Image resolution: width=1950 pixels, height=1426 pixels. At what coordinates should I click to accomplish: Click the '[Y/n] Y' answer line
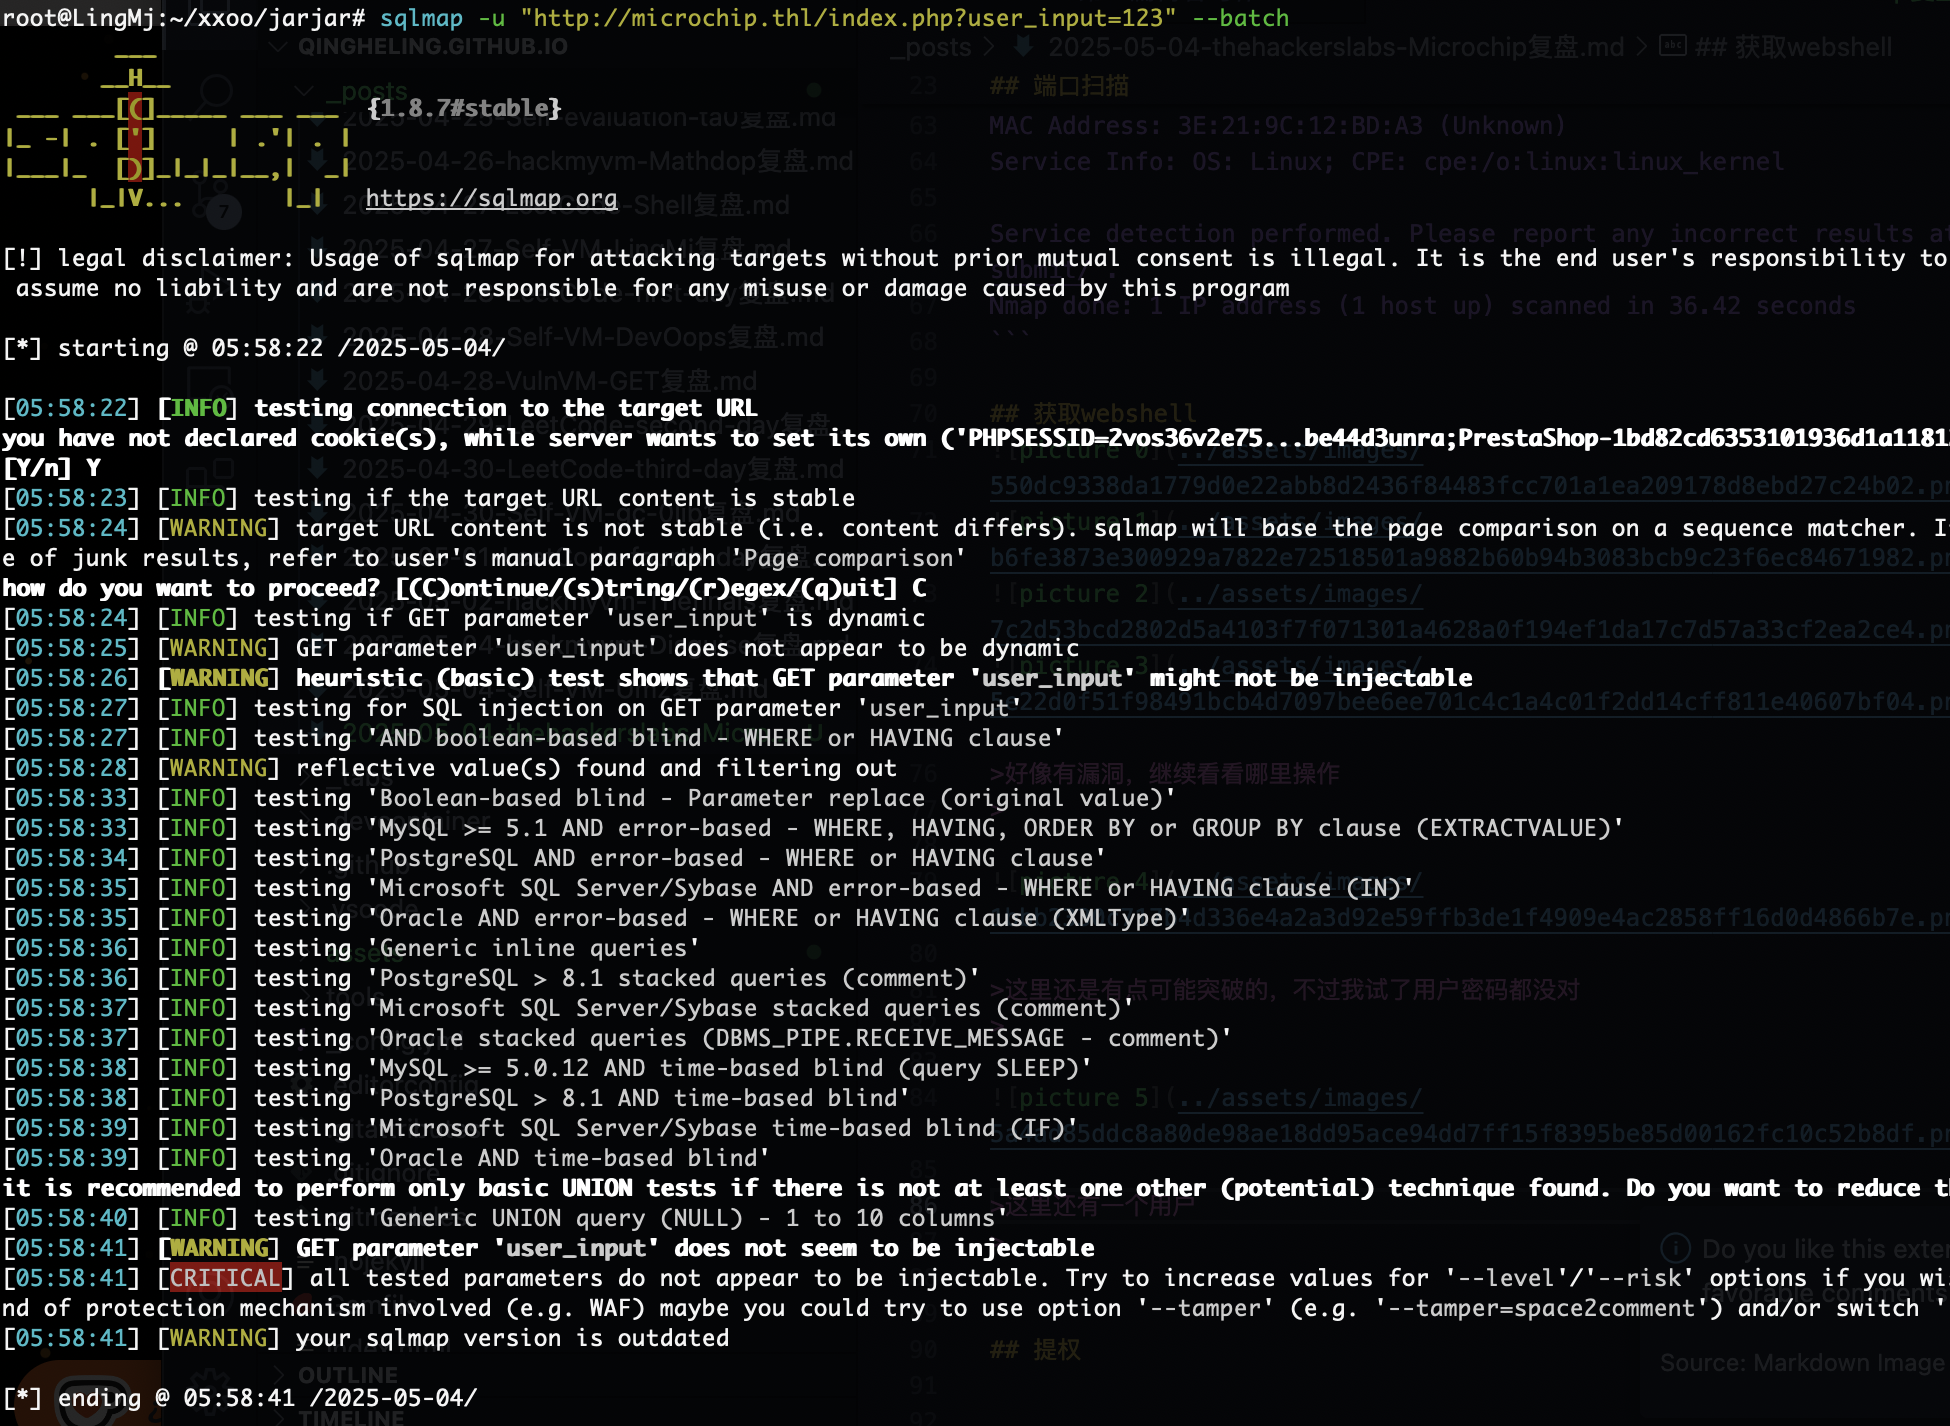tap(52, 468)
